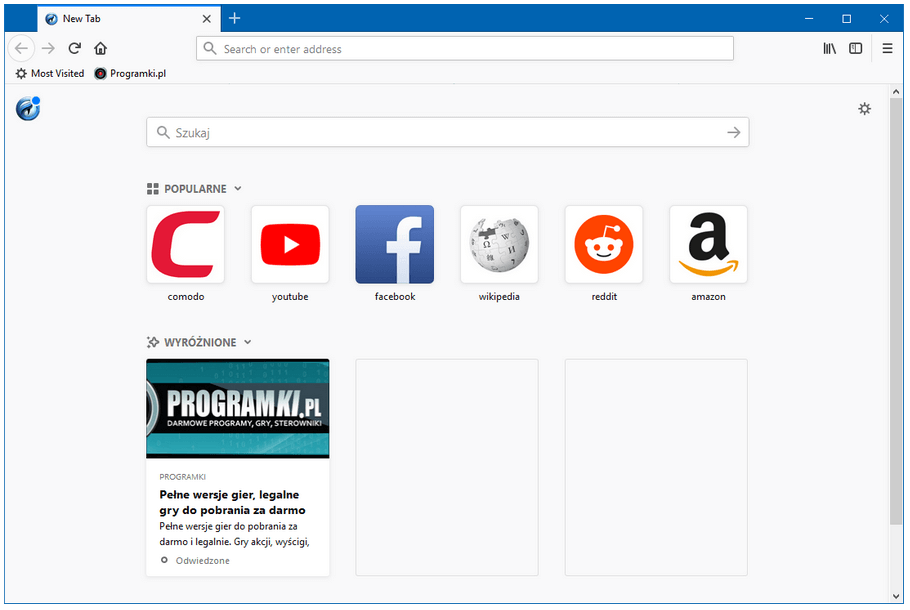Open the Programki.pl bookmark
This screenshot has width=910, height=610.
[131, 73]
